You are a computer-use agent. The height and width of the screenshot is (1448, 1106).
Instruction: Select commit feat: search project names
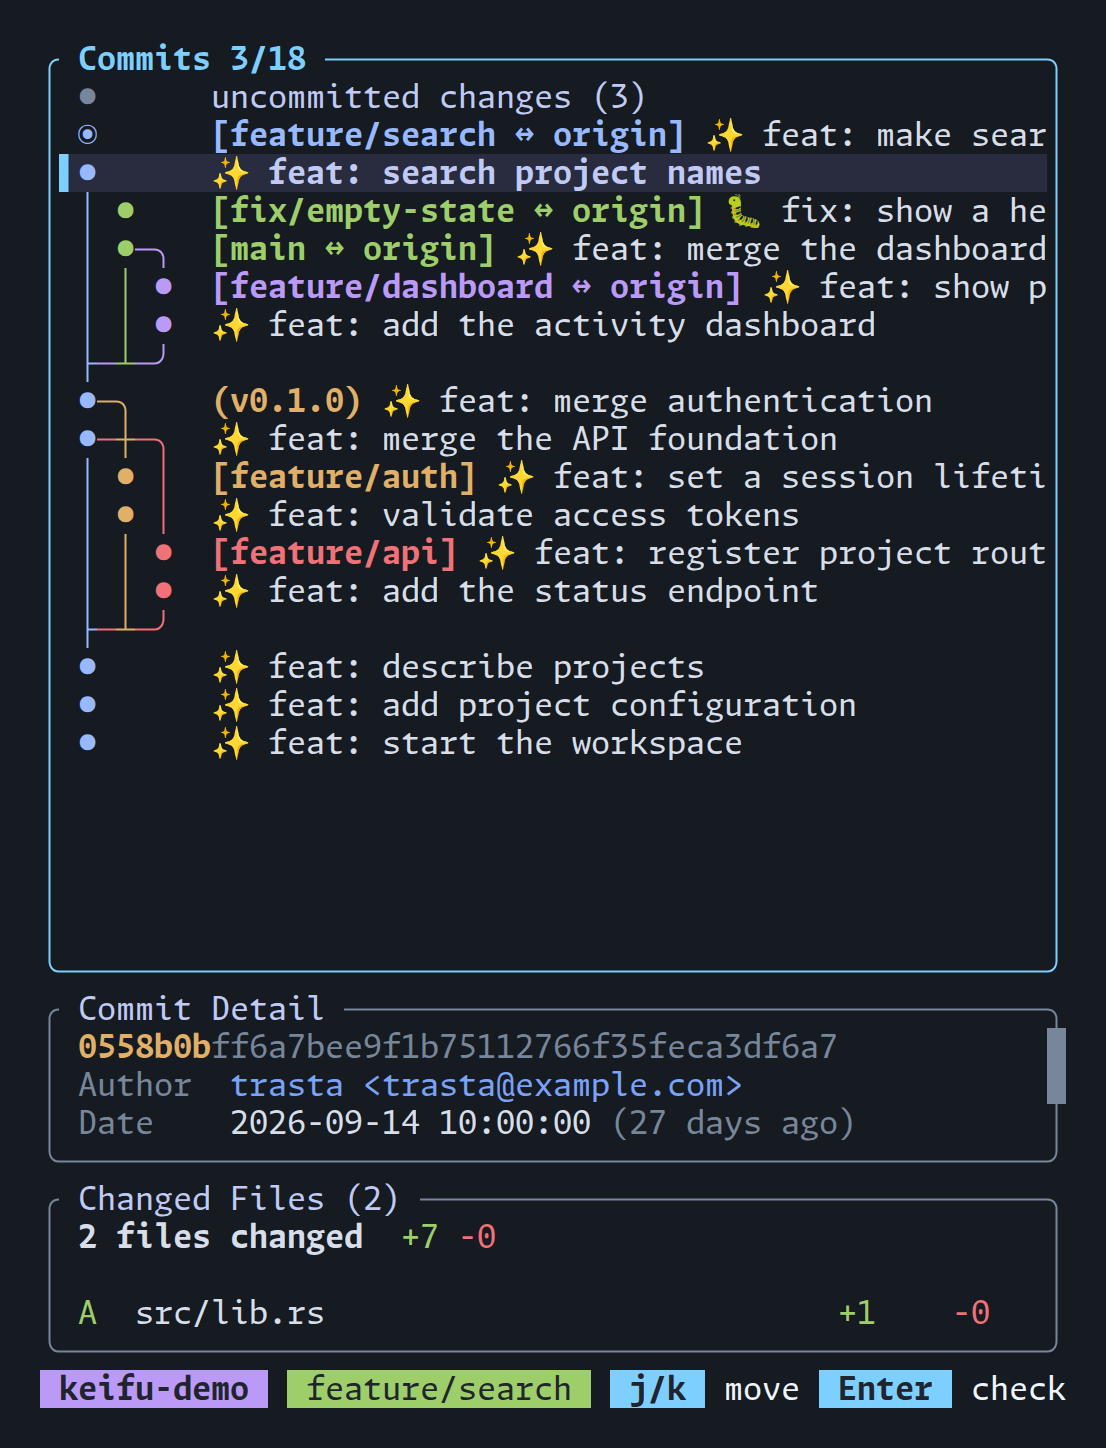553,173
